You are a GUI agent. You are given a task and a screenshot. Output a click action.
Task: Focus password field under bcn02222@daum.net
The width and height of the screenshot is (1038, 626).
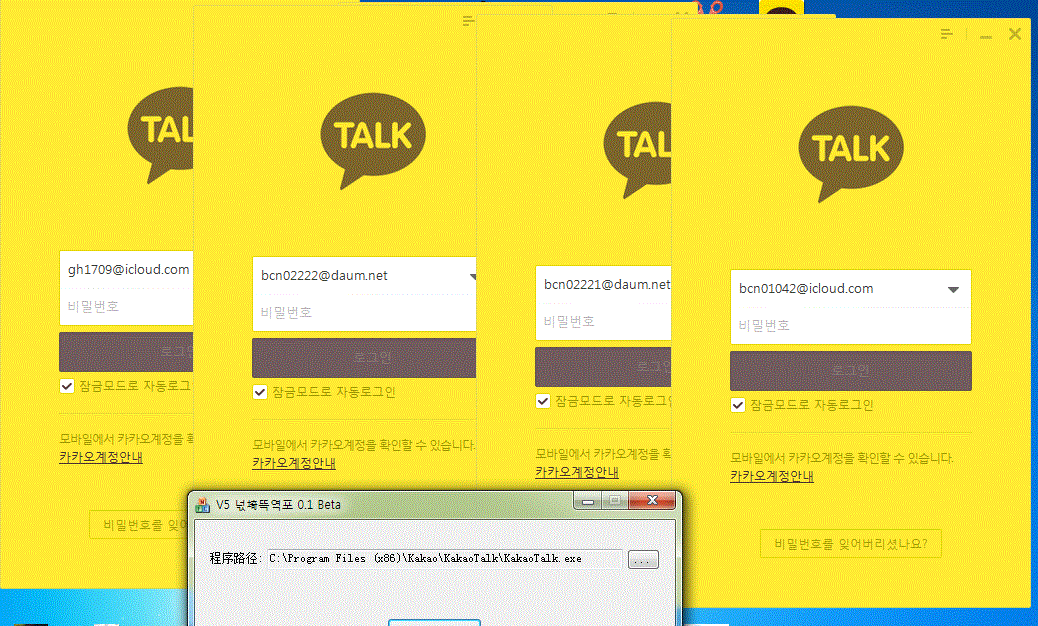point(364,312)
